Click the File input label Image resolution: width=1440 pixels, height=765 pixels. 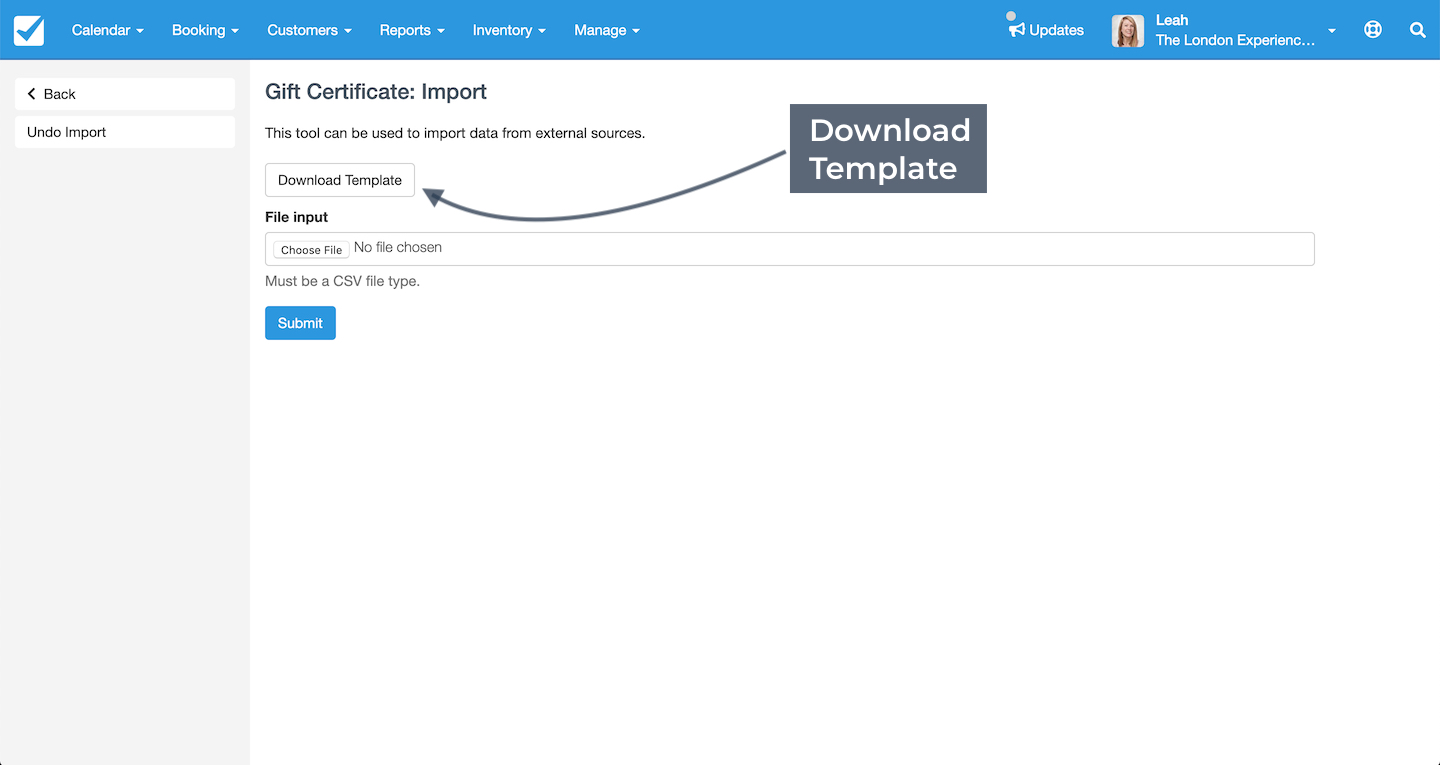pyautogui.click(x=296, y=217)
